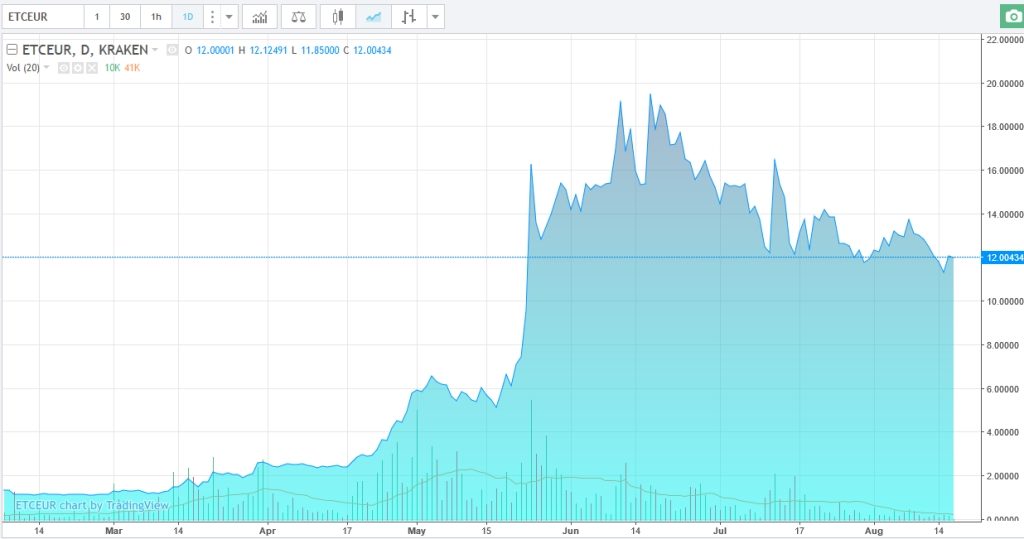
Task: Select the 30 minute interval
Action: [125, 17]
